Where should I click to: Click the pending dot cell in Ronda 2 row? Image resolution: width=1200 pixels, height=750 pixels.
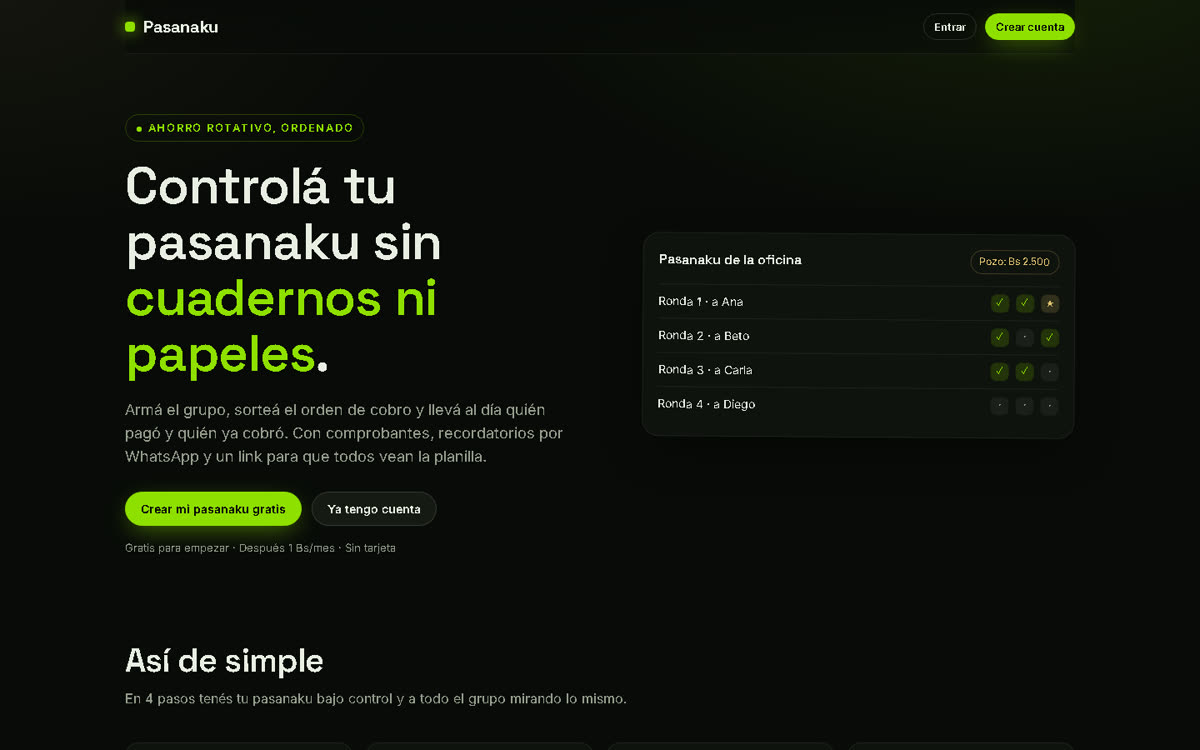click(x=1025, y=337)
